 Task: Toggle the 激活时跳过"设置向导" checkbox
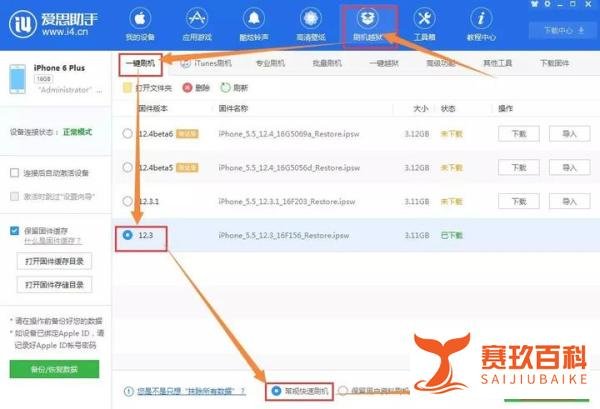pos(14,197)
